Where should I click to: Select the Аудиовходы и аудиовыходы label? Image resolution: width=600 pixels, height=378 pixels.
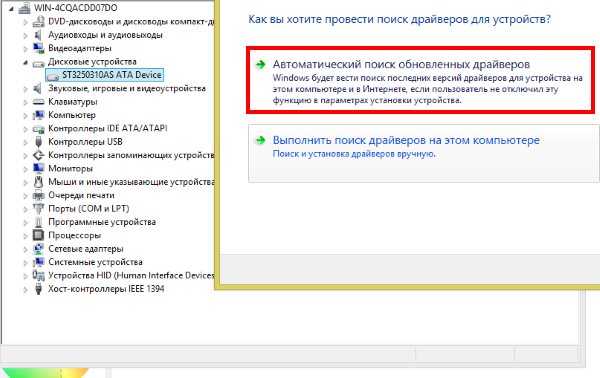tap(105, 35)
